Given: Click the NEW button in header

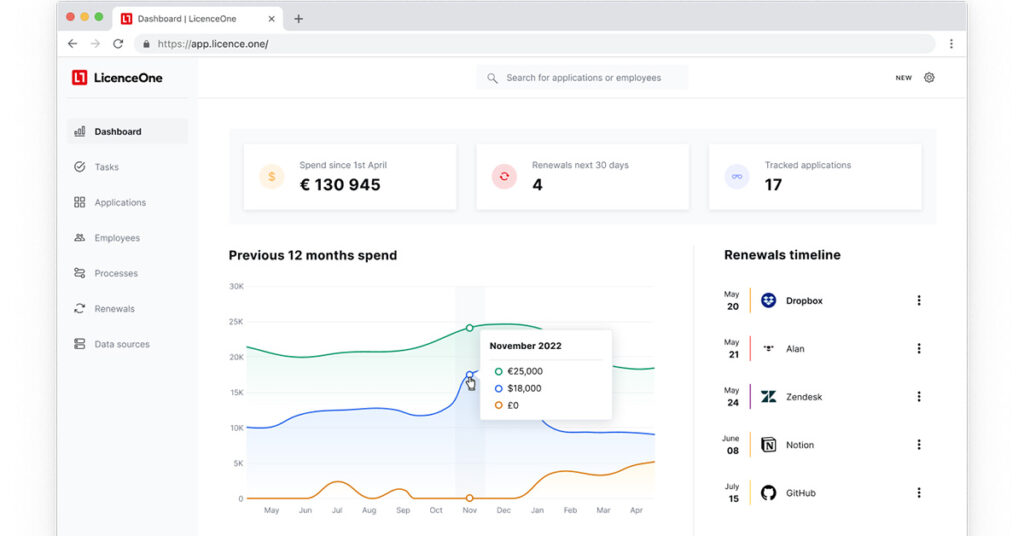Looking at the screenshot, I should (903, 78).
